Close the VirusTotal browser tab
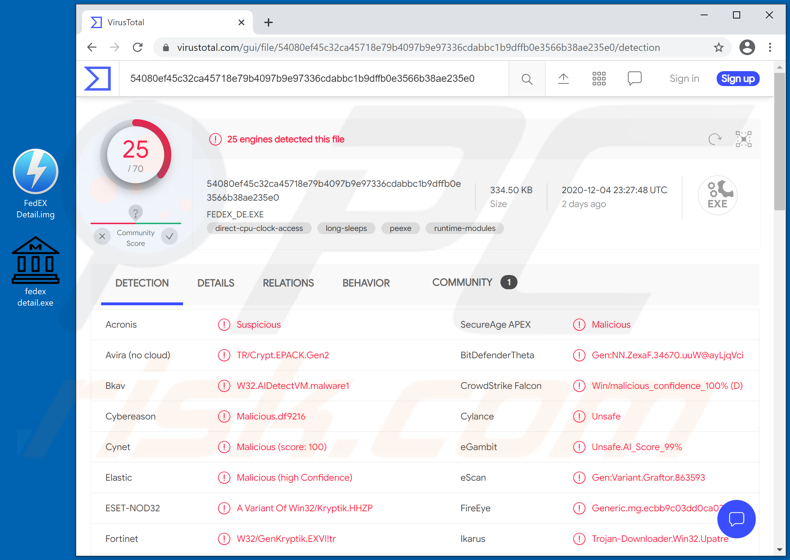This screenshot has width=790, height=560. [x=241, y=22]
